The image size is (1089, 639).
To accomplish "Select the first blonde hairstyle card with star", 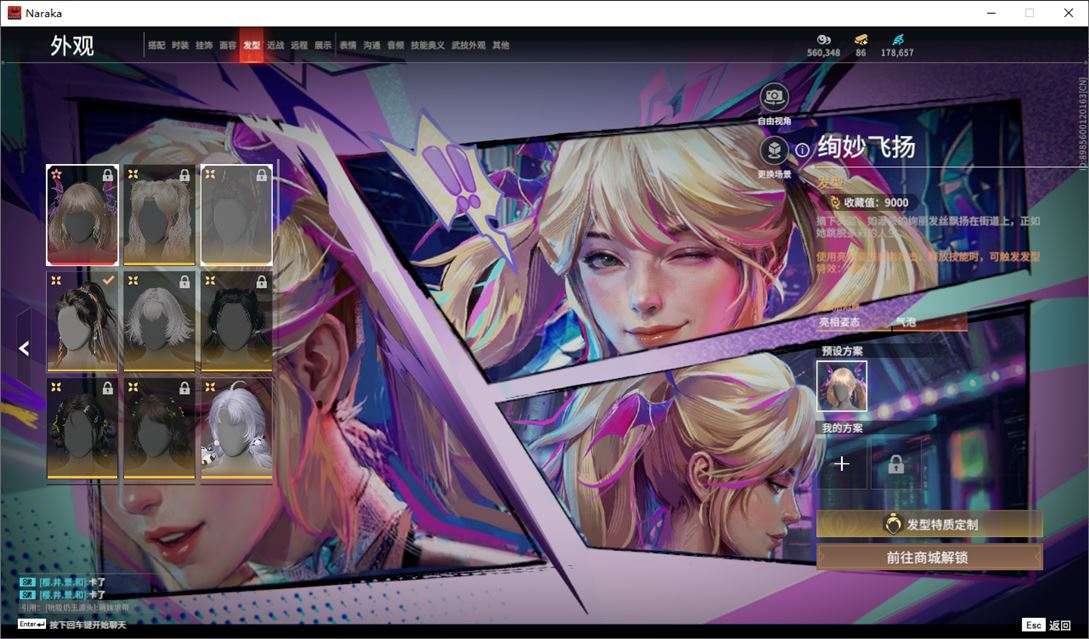I will 82,215.
